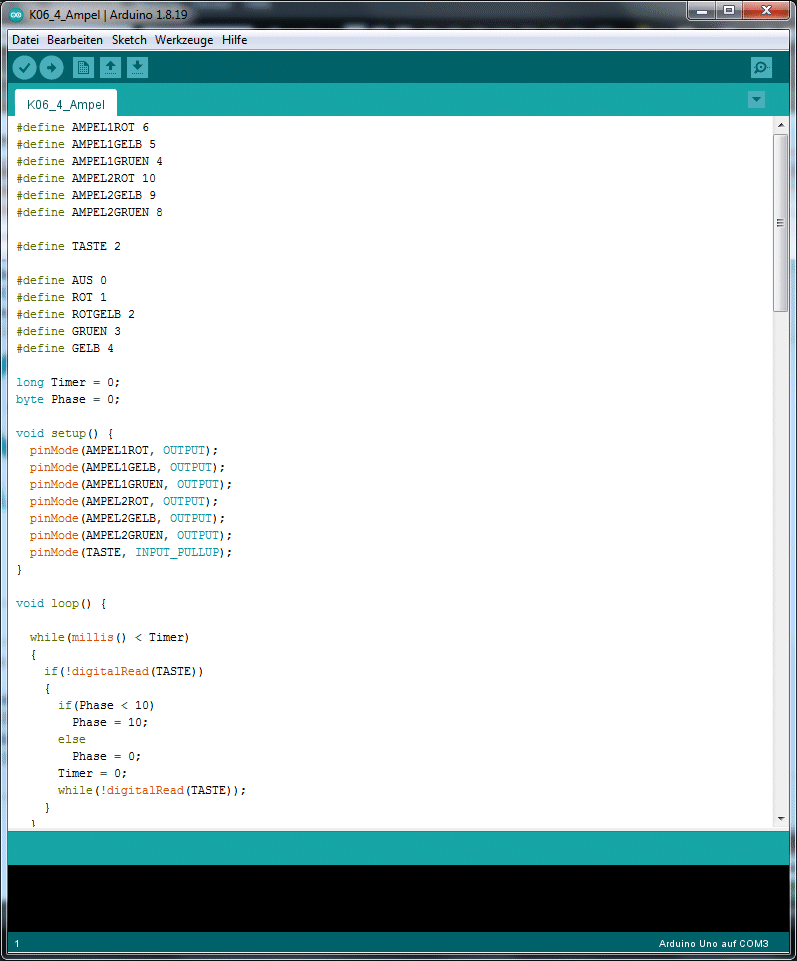The width and height of the screenshot is (797, 961).
Task: Click the 'void loop() {' line
Action: pos(61,604)
